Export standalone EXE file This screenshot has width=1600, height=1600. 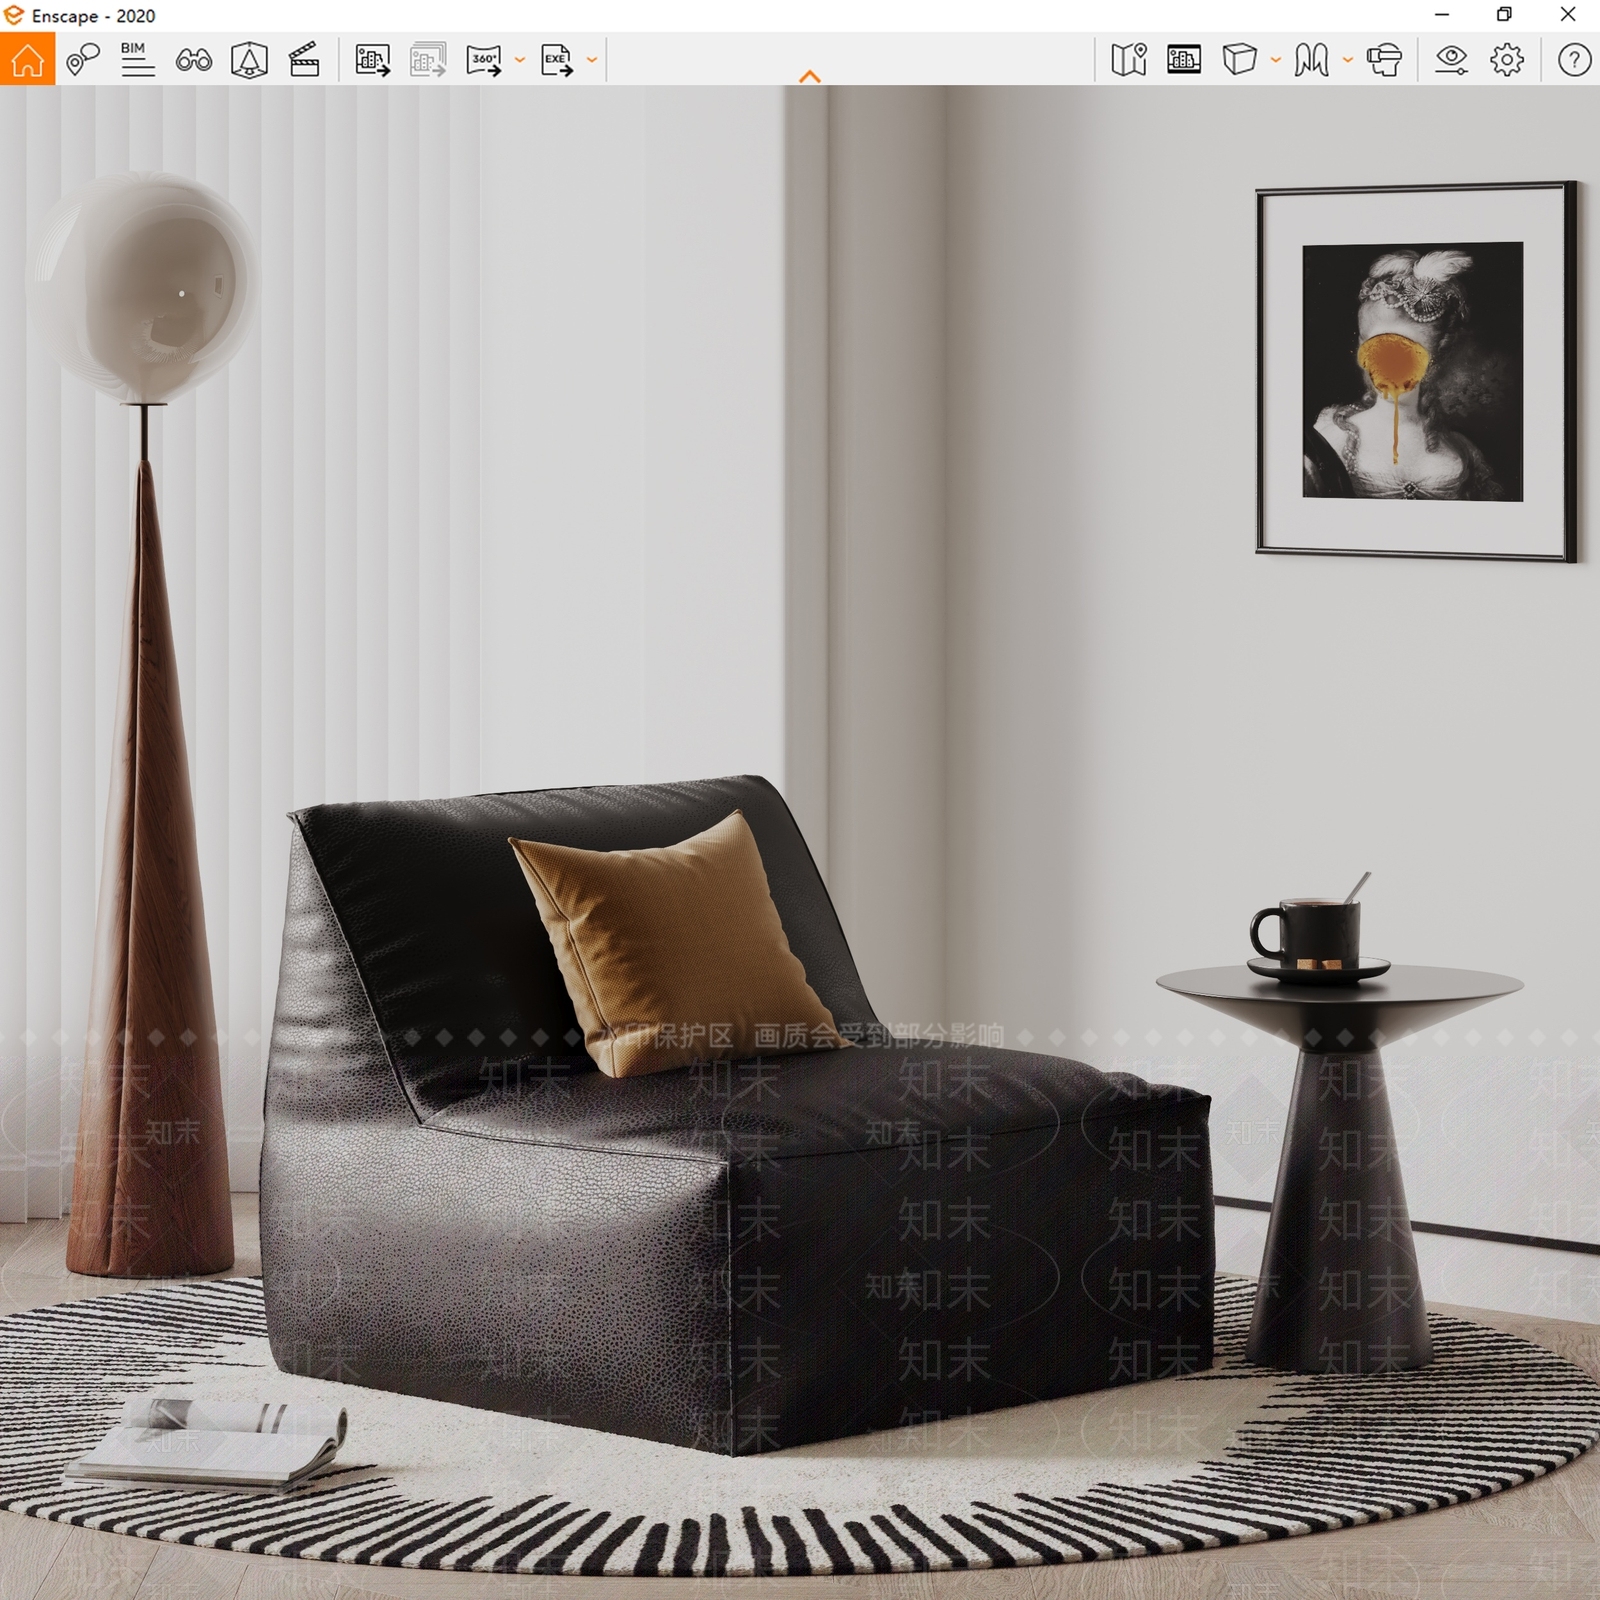point(557,60)
